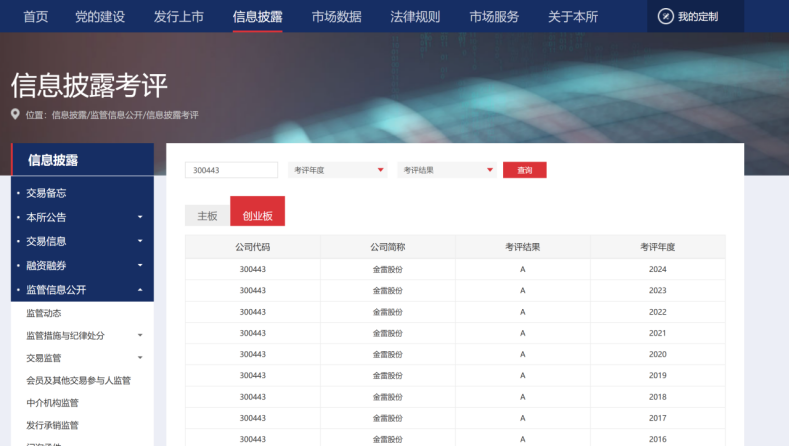Expand the 本所公告 sidebar arrow

click(x=140, y=217)
